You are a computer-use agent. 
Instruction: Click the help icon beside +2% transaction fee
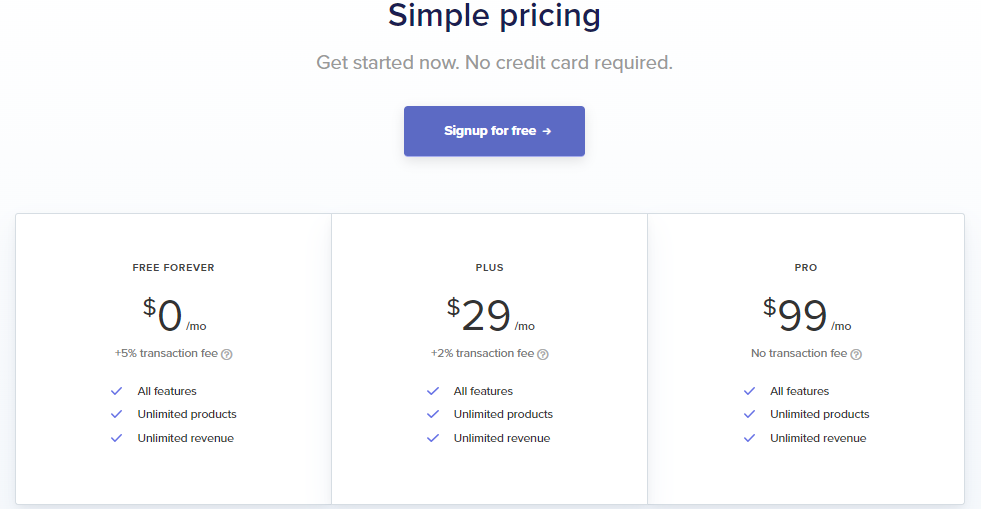pos(543,354)
